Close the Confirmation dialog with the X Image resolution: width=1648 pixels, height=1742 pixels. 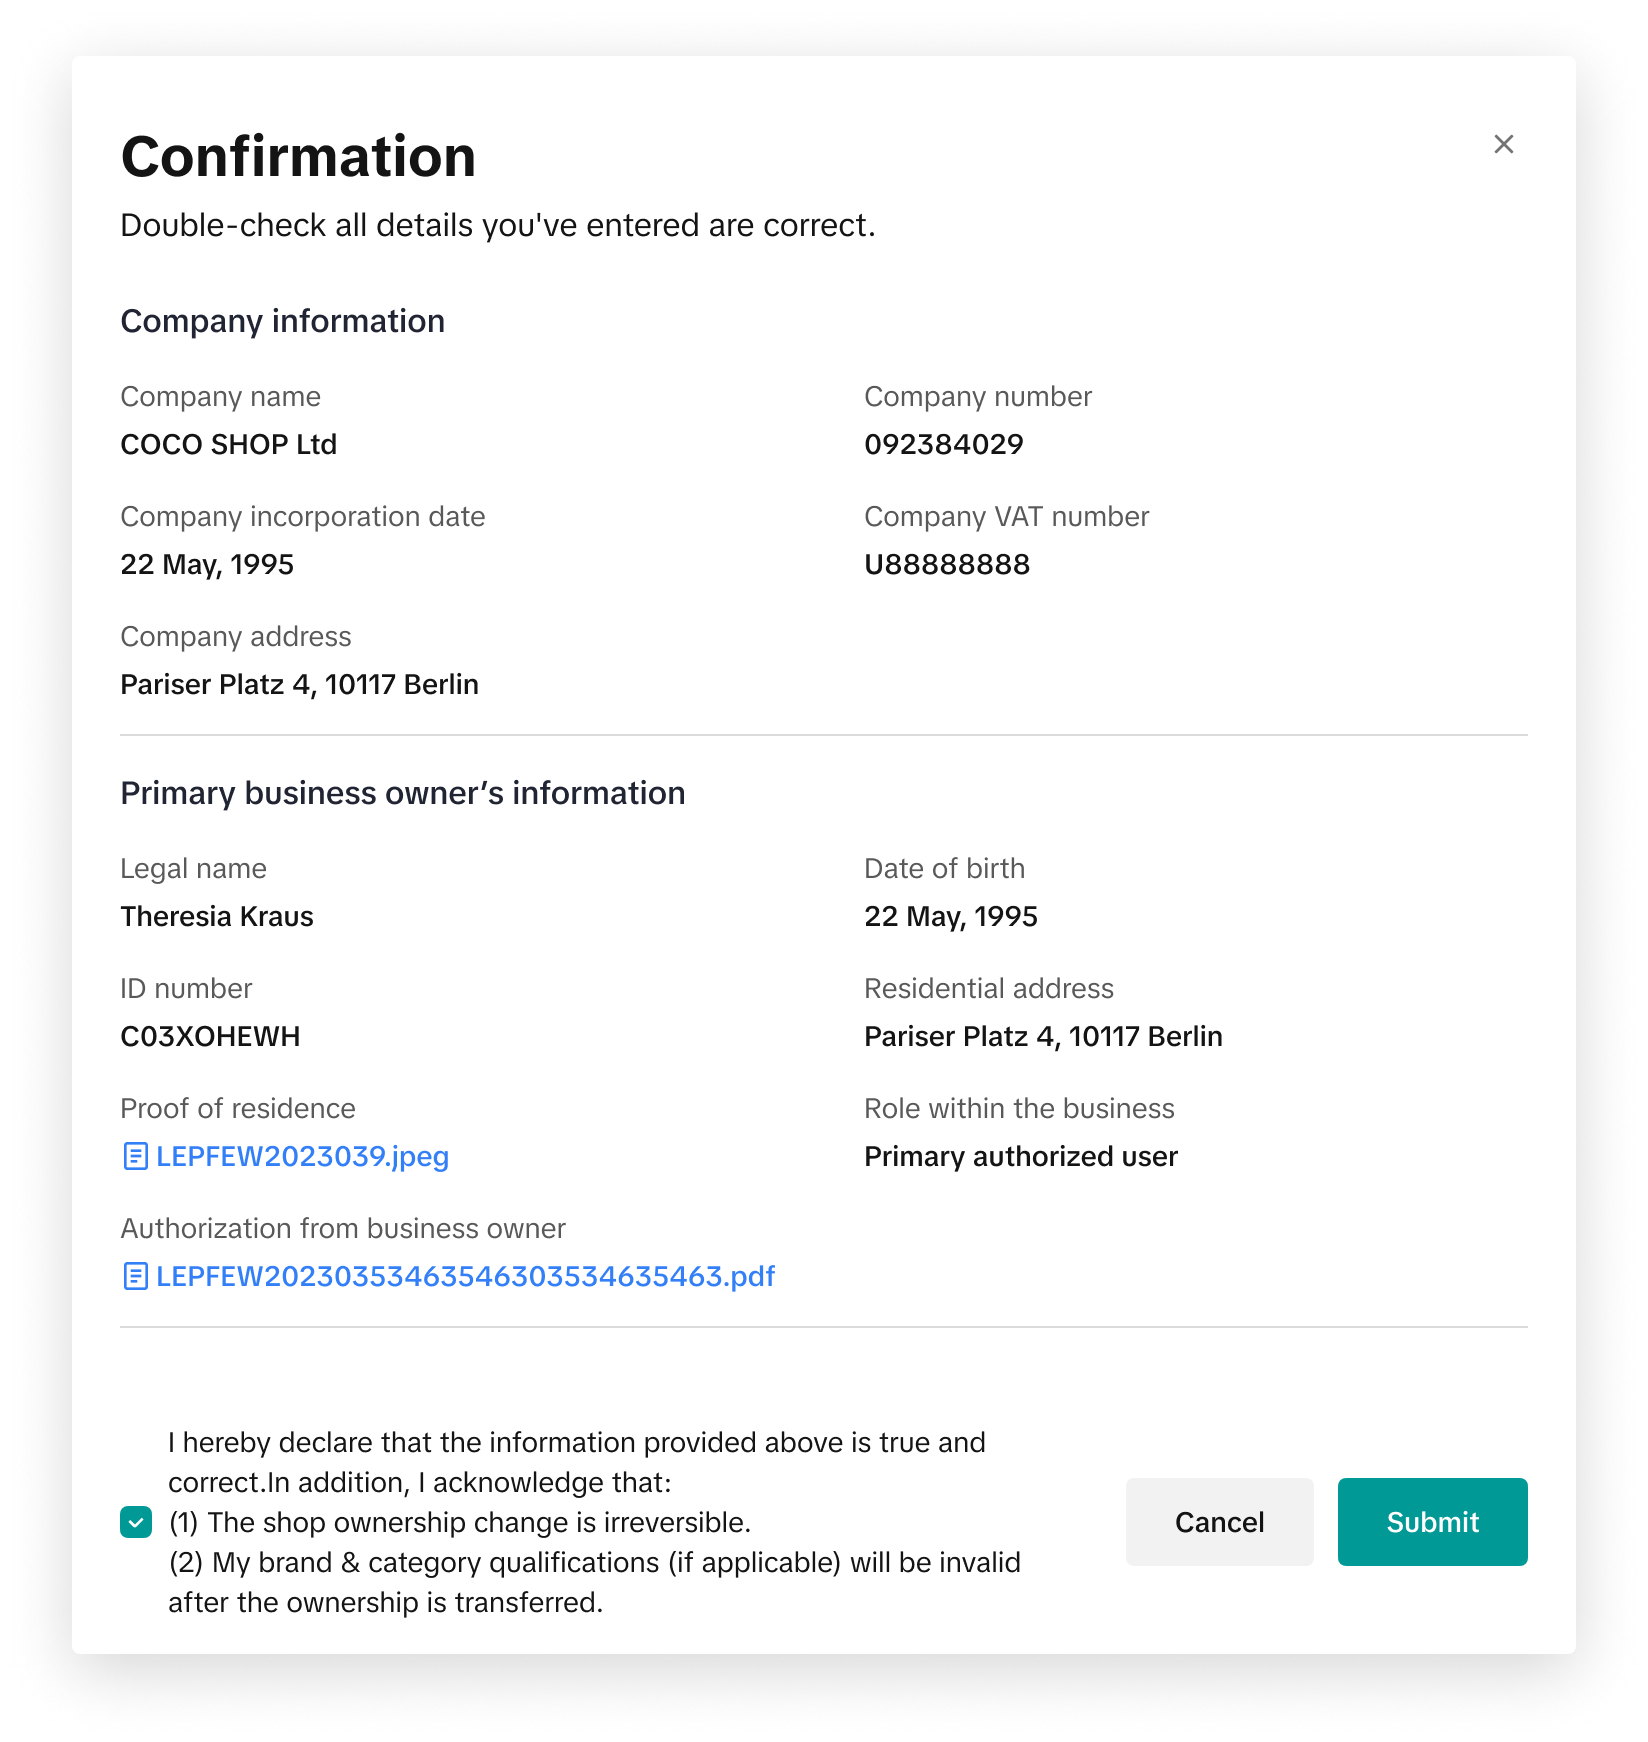(1503, 144)
